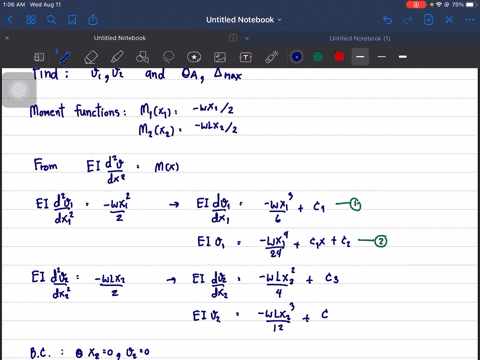Choose the dark blue pen color

[297, 57]
